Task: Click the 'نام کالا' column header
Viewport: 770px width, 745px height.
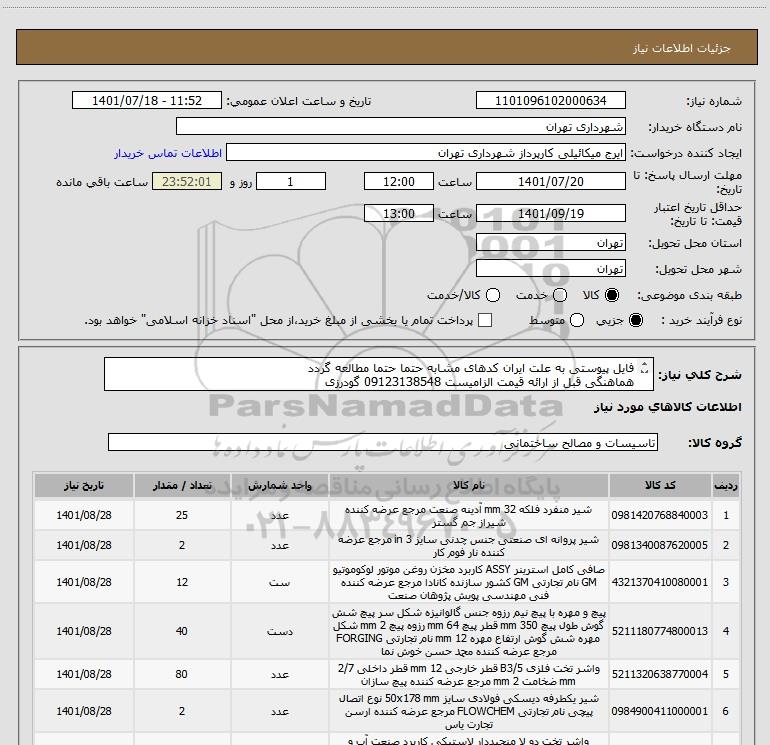Action: point(468,486)
